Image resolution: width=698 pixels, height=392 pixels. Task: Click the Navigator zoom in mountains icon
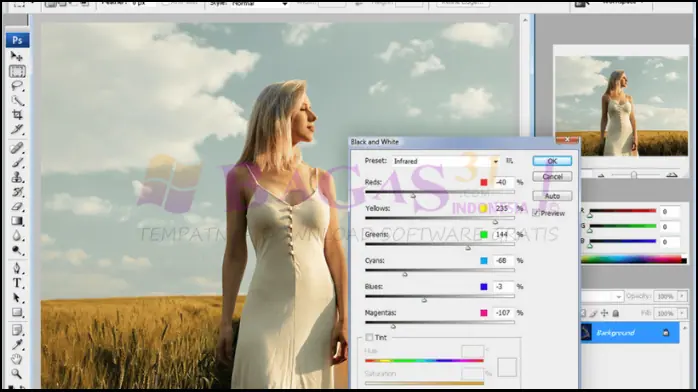[x=671, y=175]
